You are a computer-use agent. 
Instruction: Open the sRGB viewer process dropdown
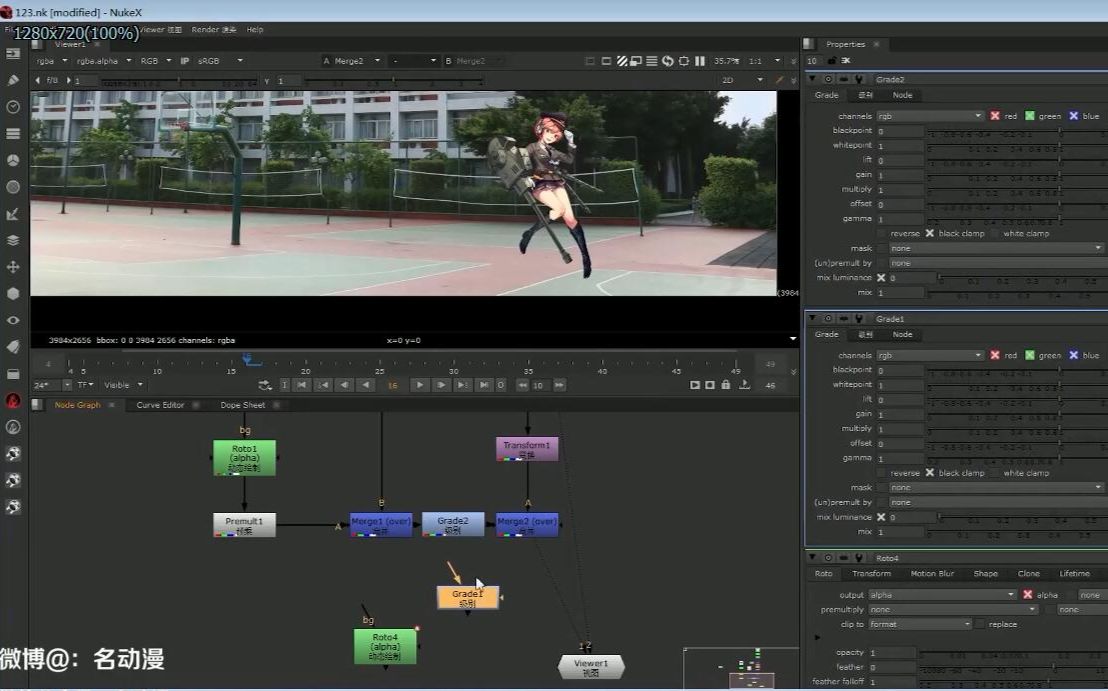[220, 61]
